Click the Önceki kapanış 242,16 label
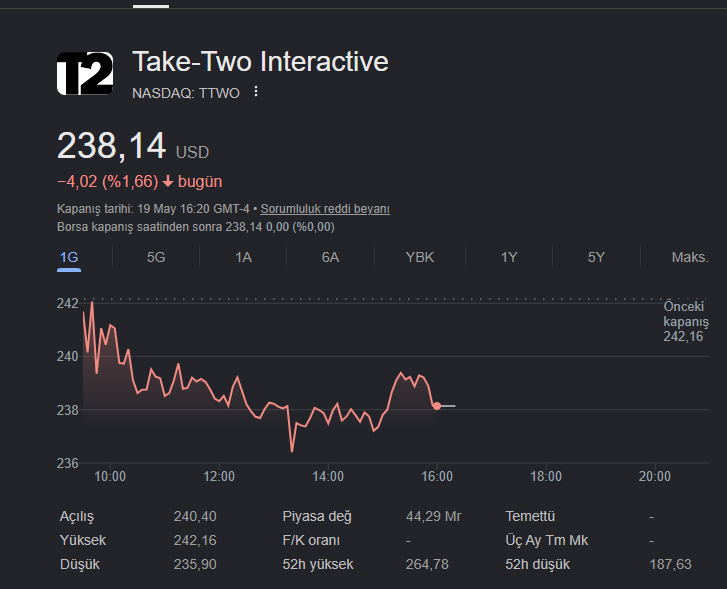Screen dimensions: 727x589 [686, 321]
